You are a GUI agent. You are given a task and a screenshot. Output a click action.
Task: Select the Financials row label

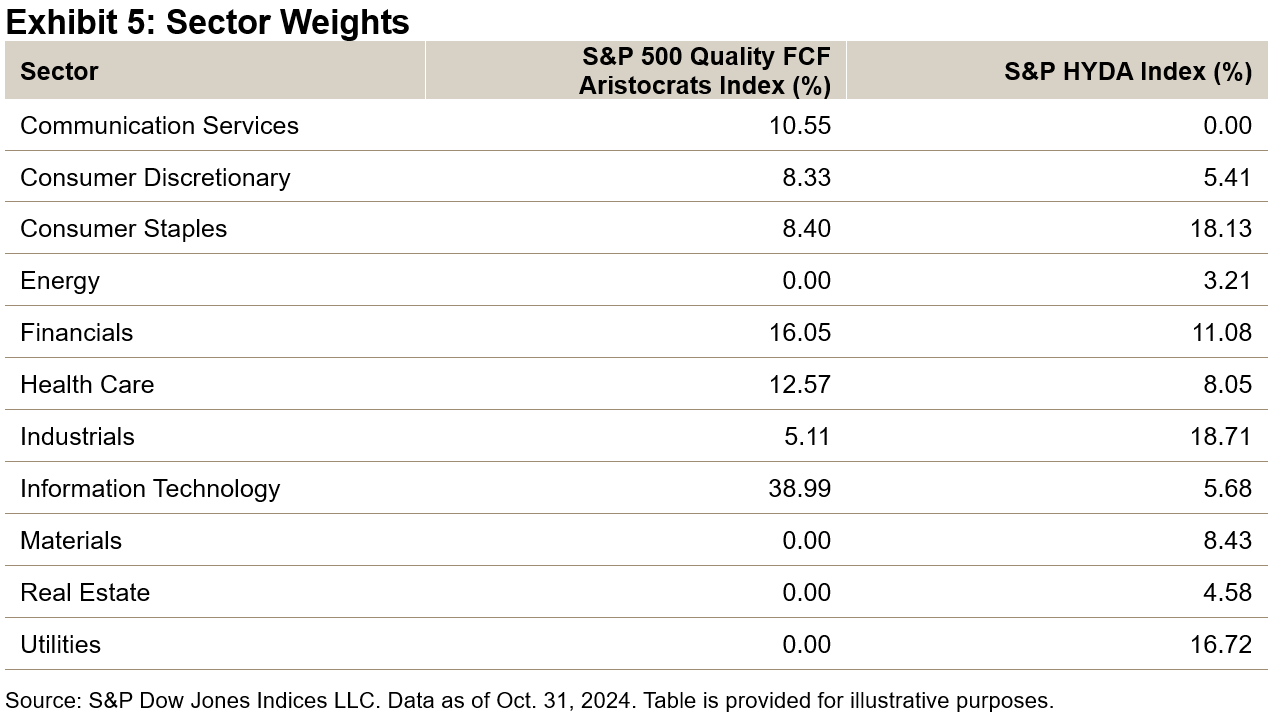76,333
